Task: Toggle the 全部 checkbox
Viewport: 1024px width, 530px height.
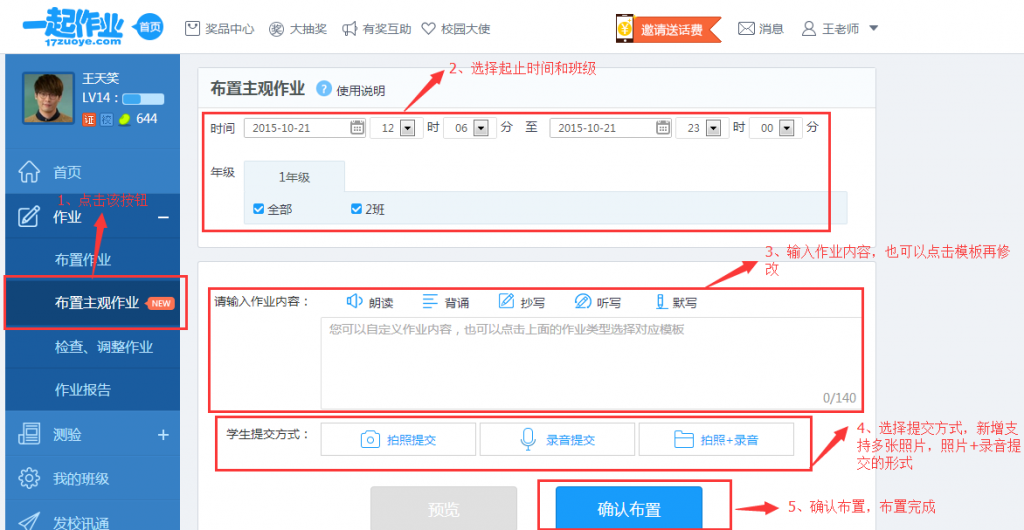Action: click(x=259, y=209)
